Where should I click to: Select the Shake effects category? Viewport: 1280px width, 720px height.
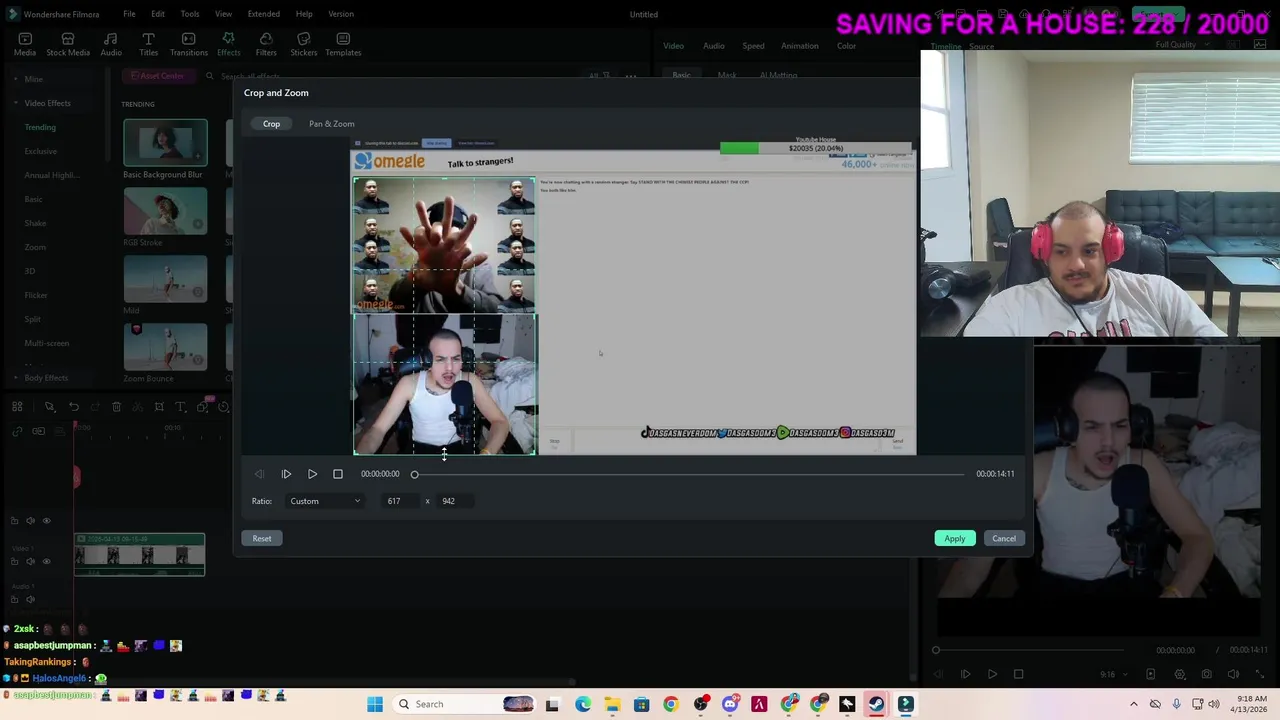coord(35,223)
